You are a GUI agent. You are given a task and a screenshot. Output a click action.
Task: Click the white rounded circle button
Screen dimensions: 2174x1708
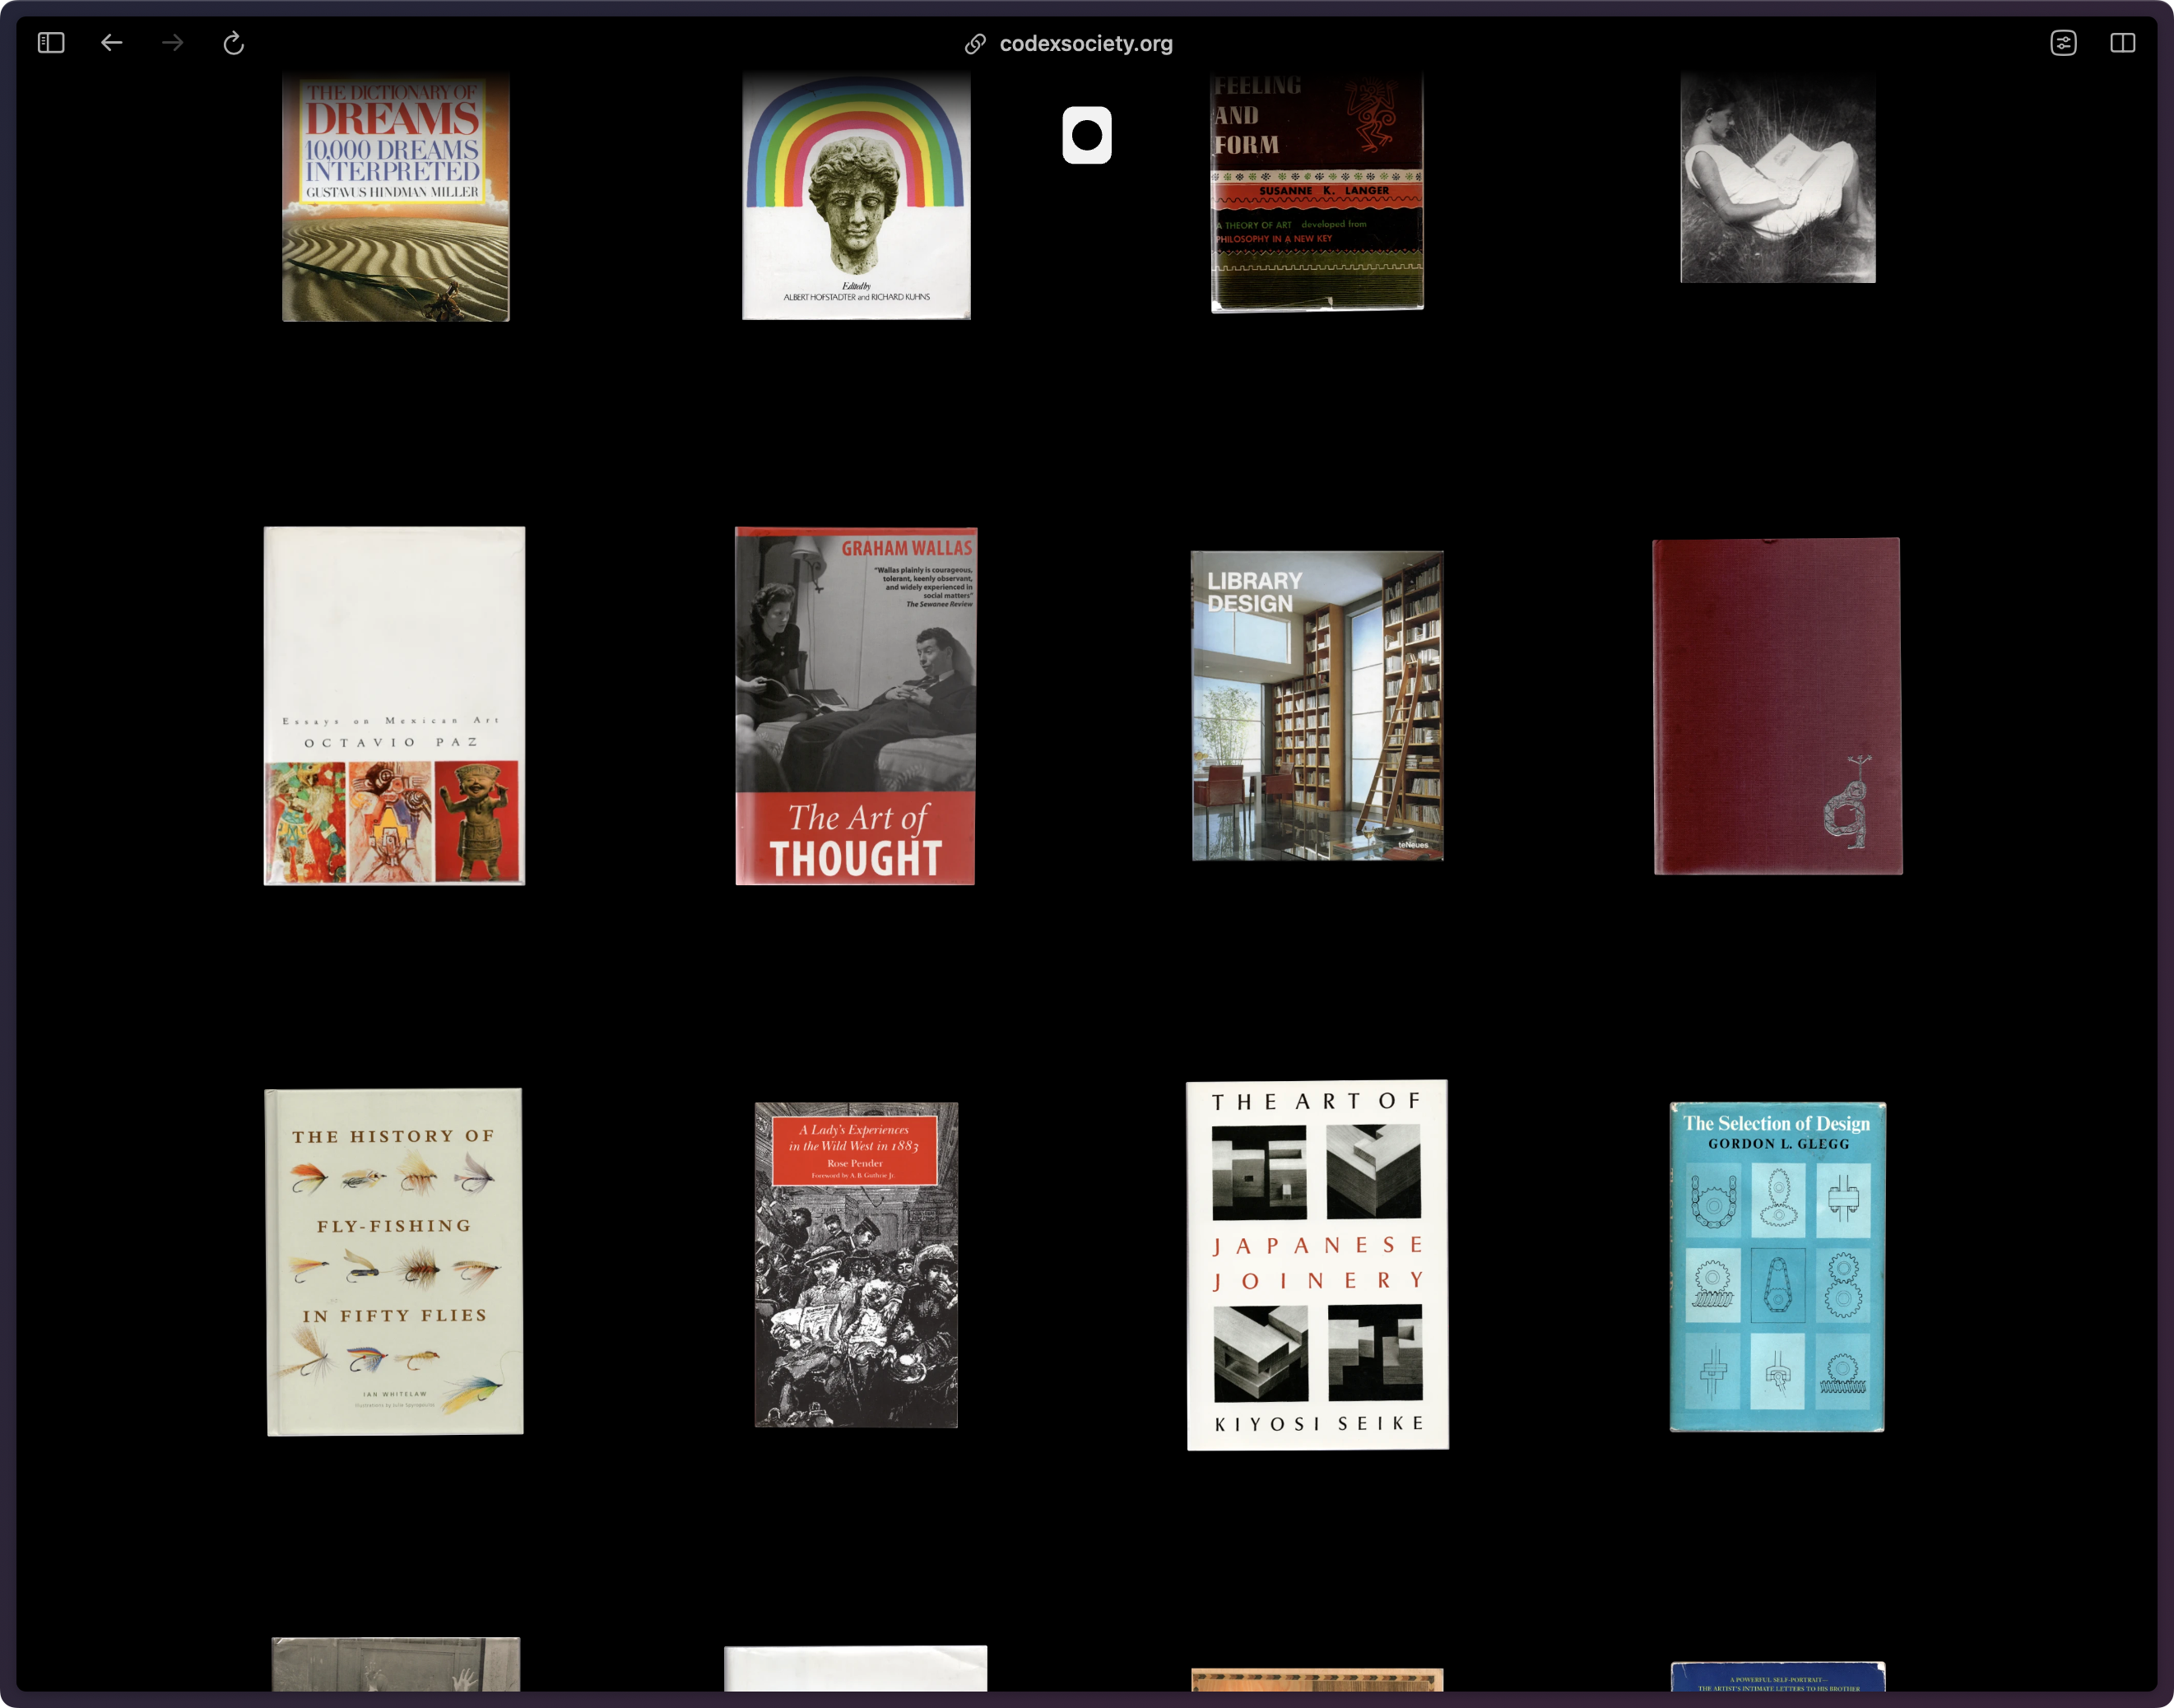(x=1086, y=135)
